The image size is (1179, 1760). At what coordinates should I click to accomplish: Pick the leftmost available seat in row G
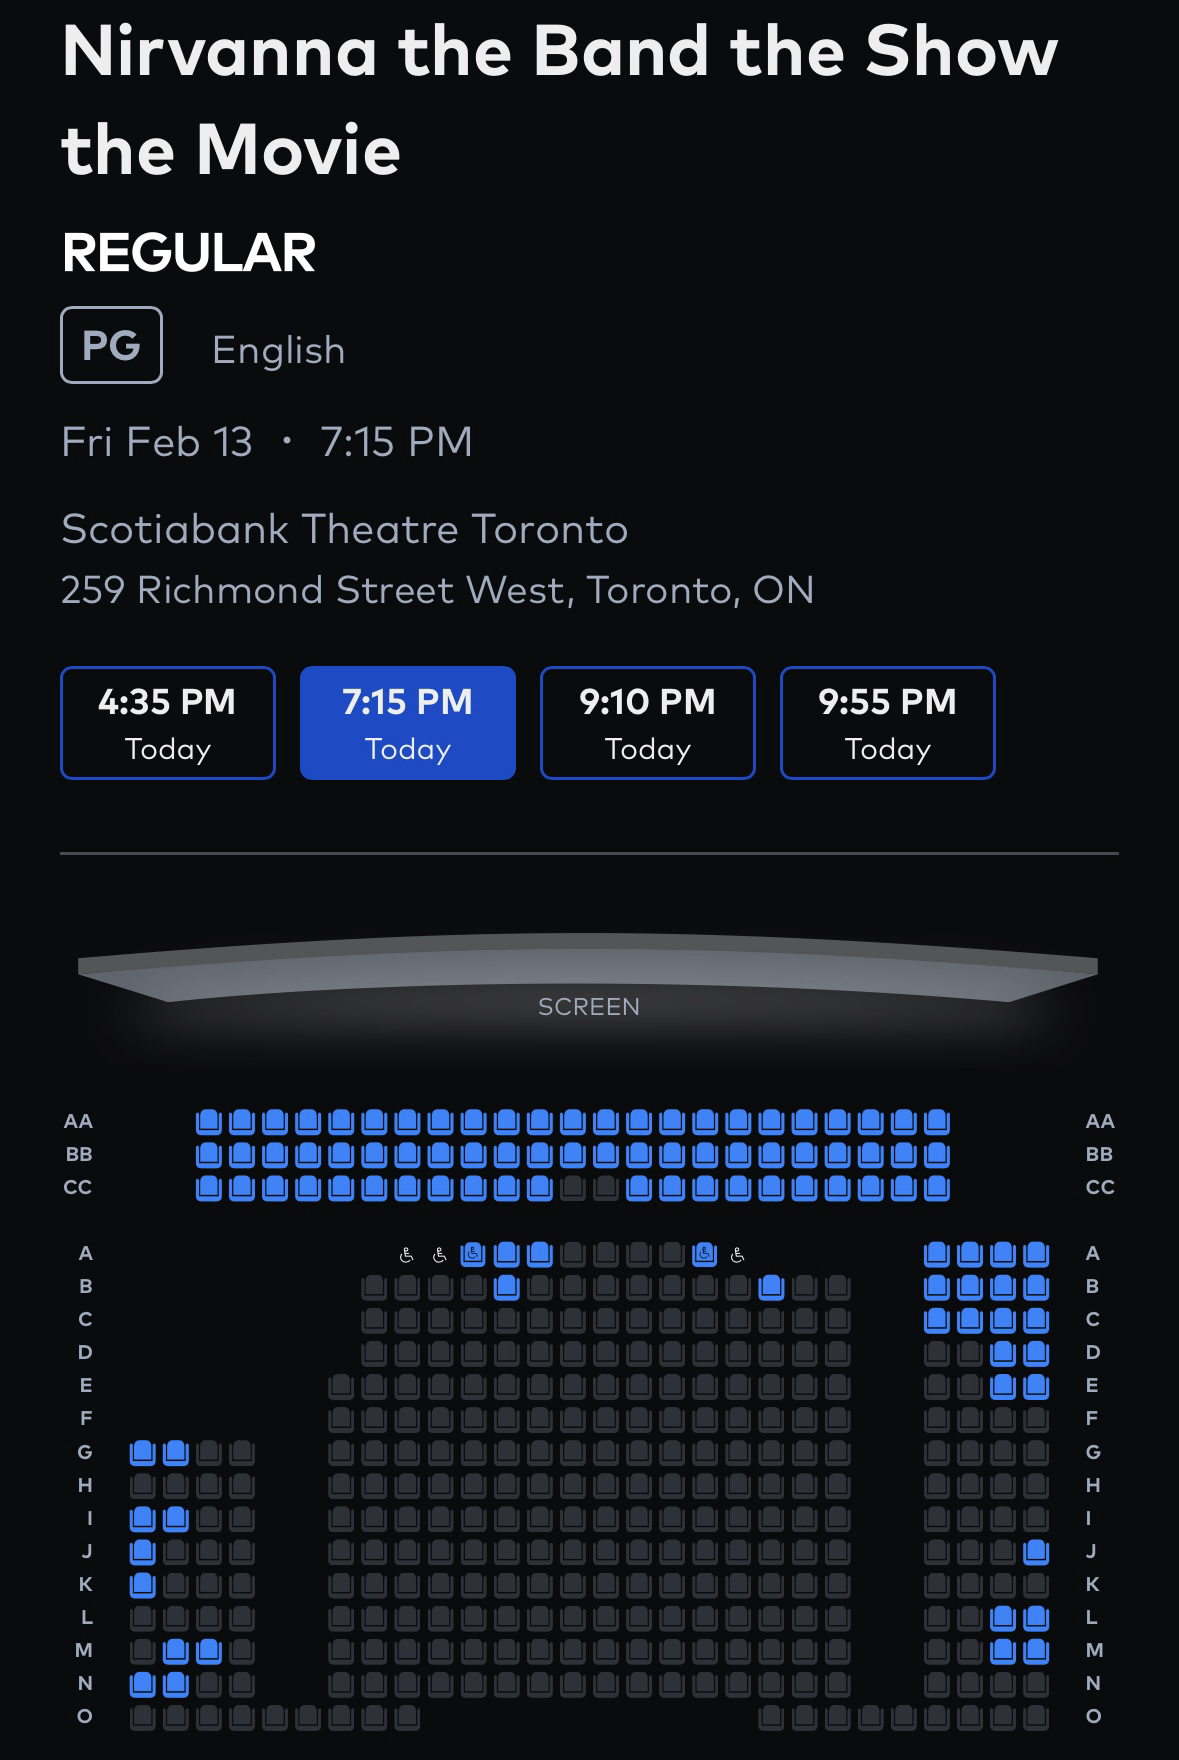[142, 1452]
